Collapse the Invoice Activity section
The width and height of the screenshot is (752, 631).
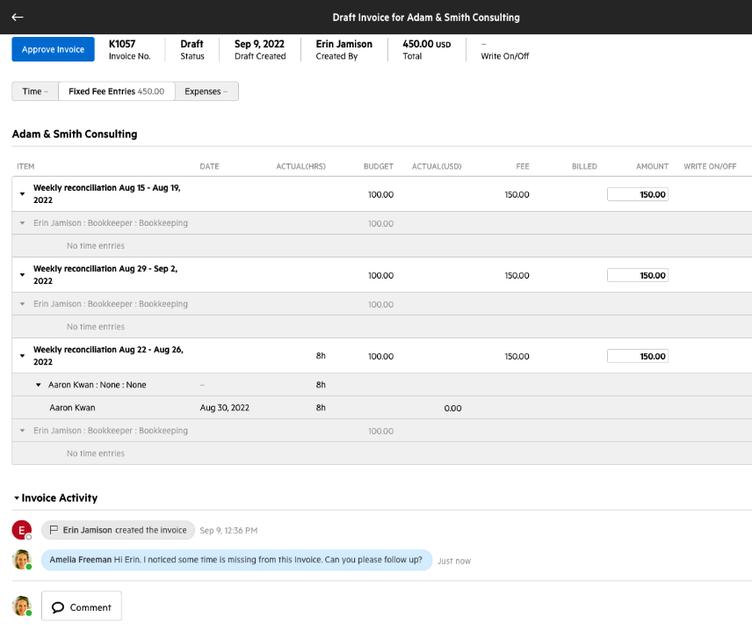click(16, 498)
